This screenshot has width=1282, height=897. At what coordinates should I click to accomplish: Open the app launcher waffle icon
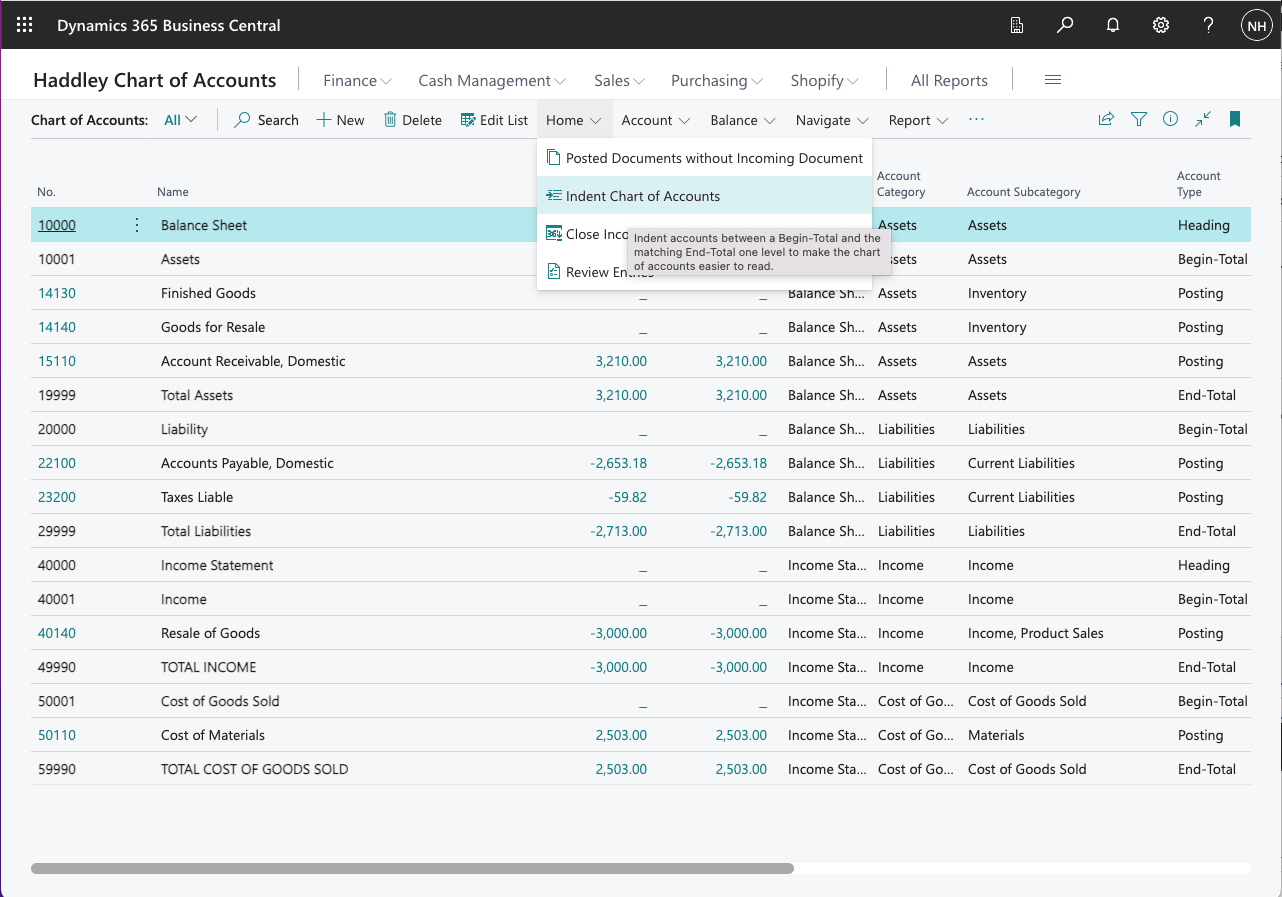pos(25,25)
